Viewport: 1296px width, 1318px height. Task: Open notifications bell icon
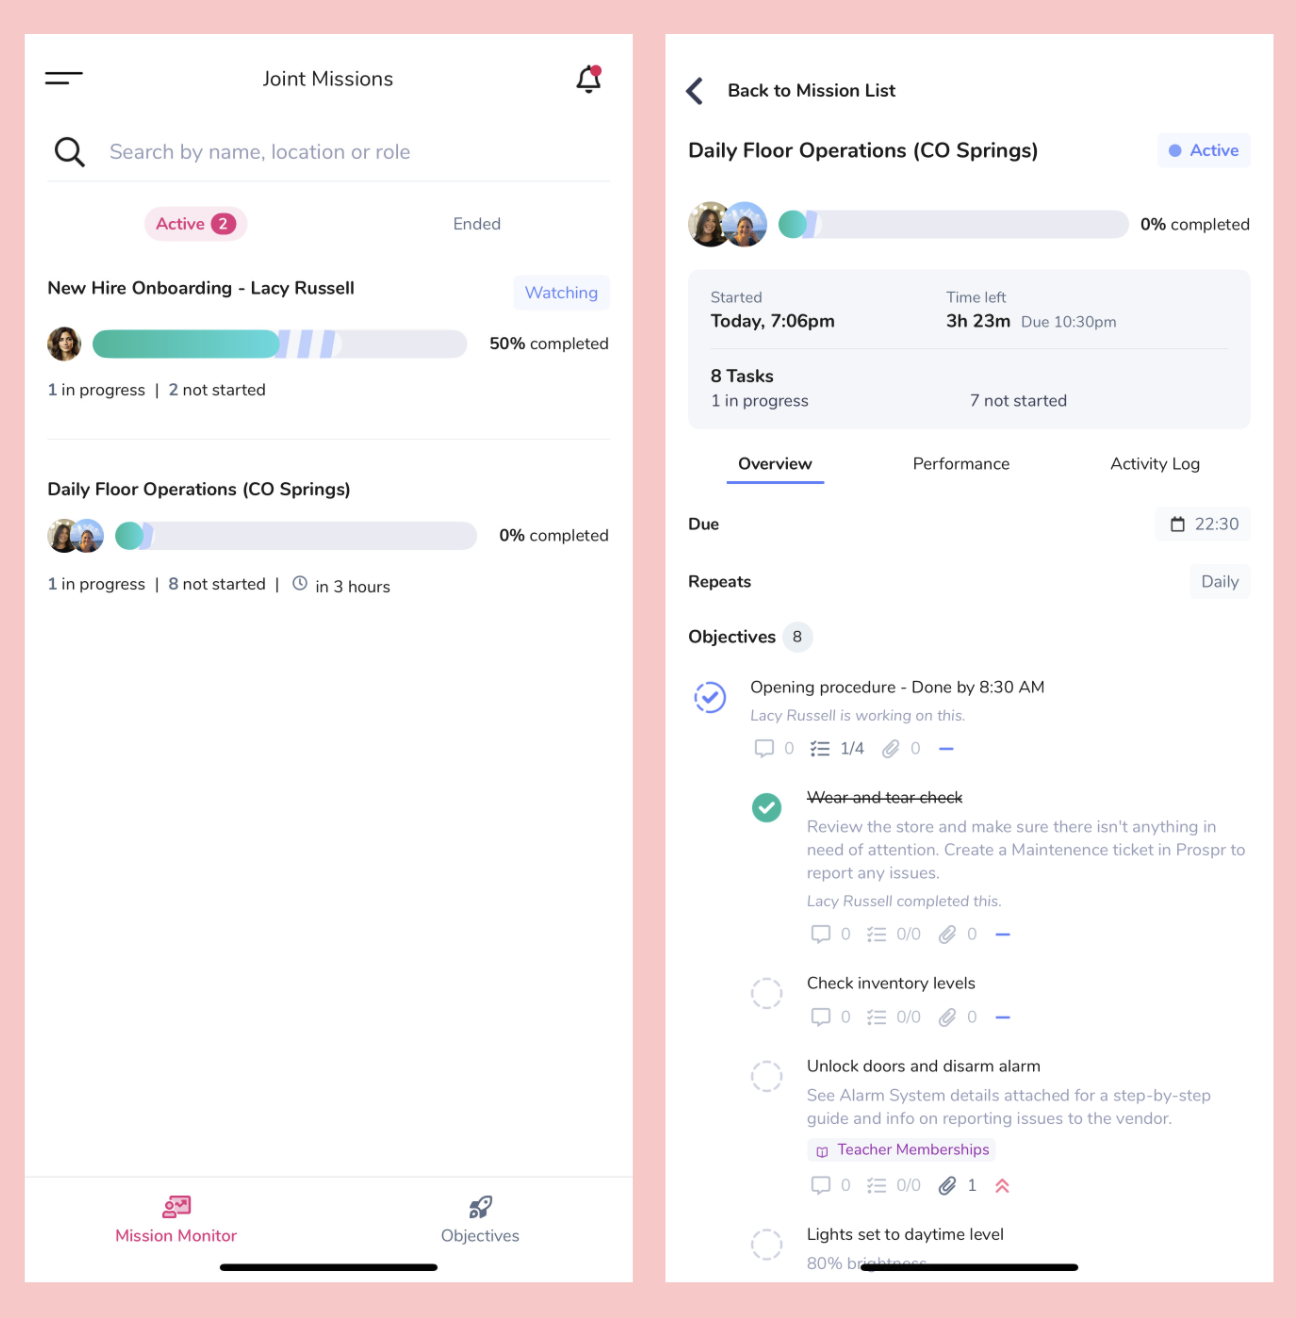point(589,79)
